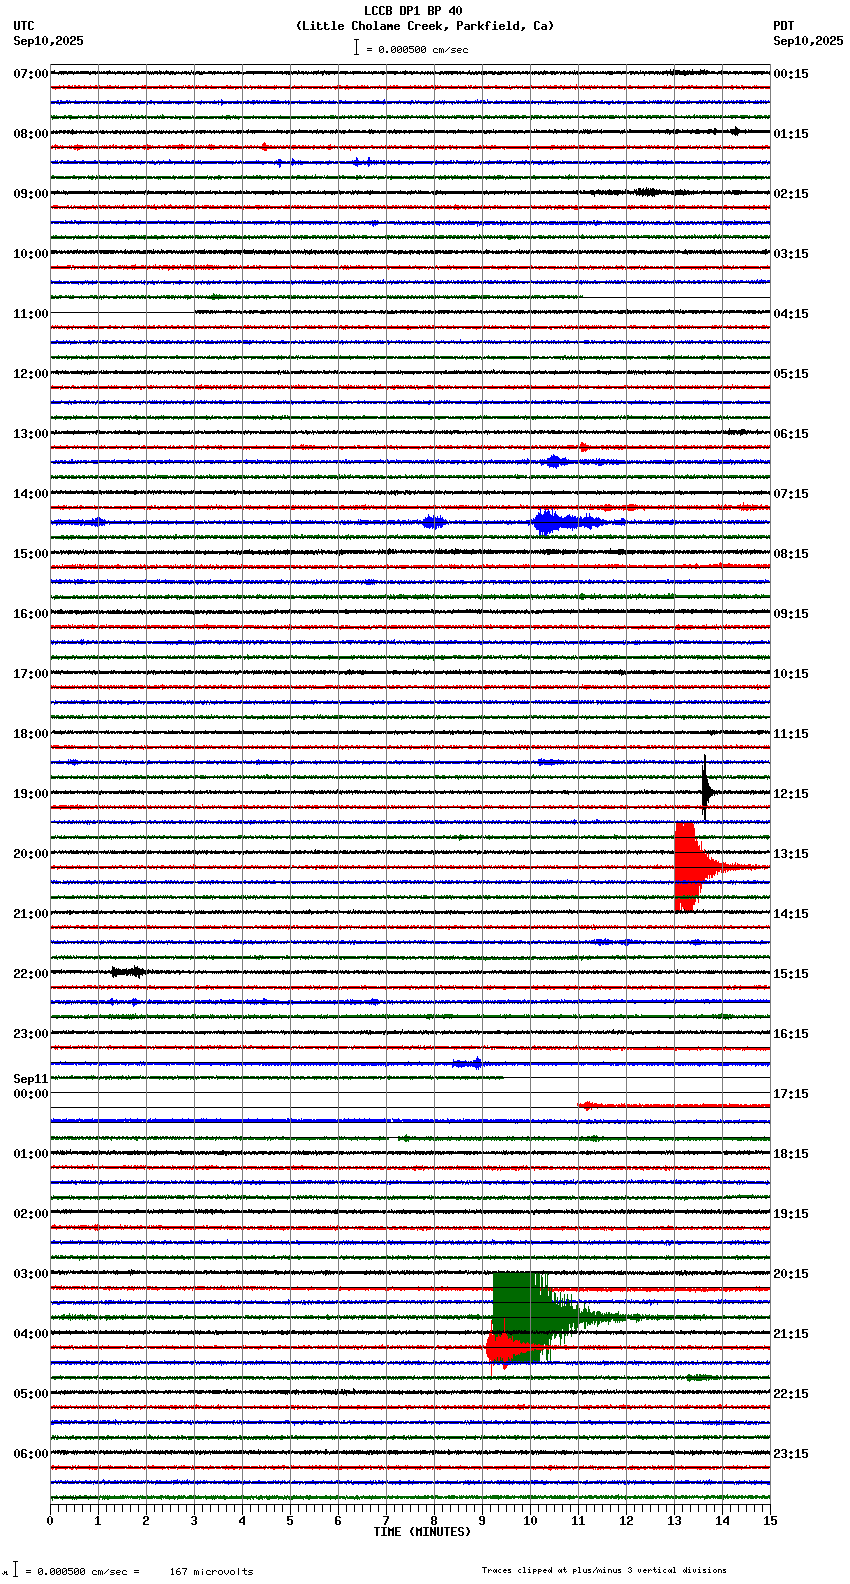Click the '167 microvolts' footer text
Image resolution: width=850 pixels, height=1584 pixels.
pyautogui.click(x=211, y=1572)
